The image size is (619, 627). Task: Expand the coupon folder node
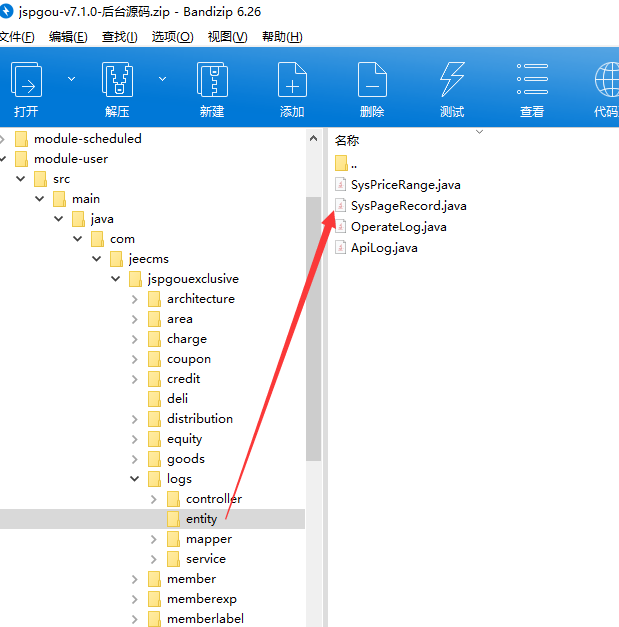click(x=135, y=359)
